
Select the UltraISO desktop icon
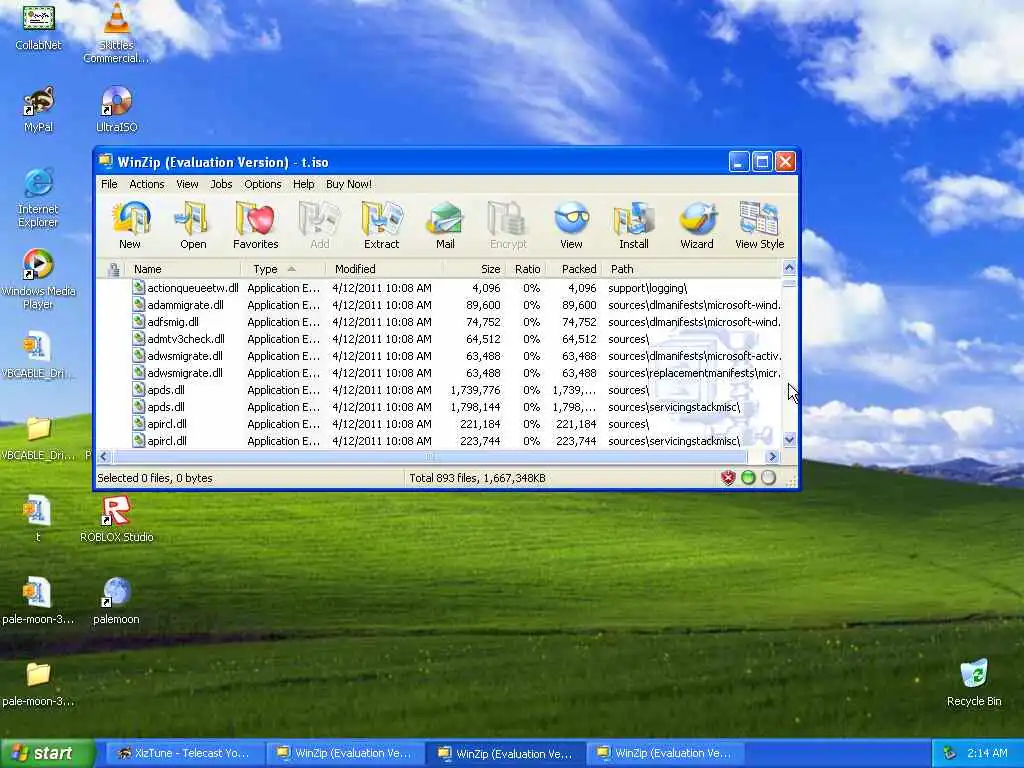116,109
